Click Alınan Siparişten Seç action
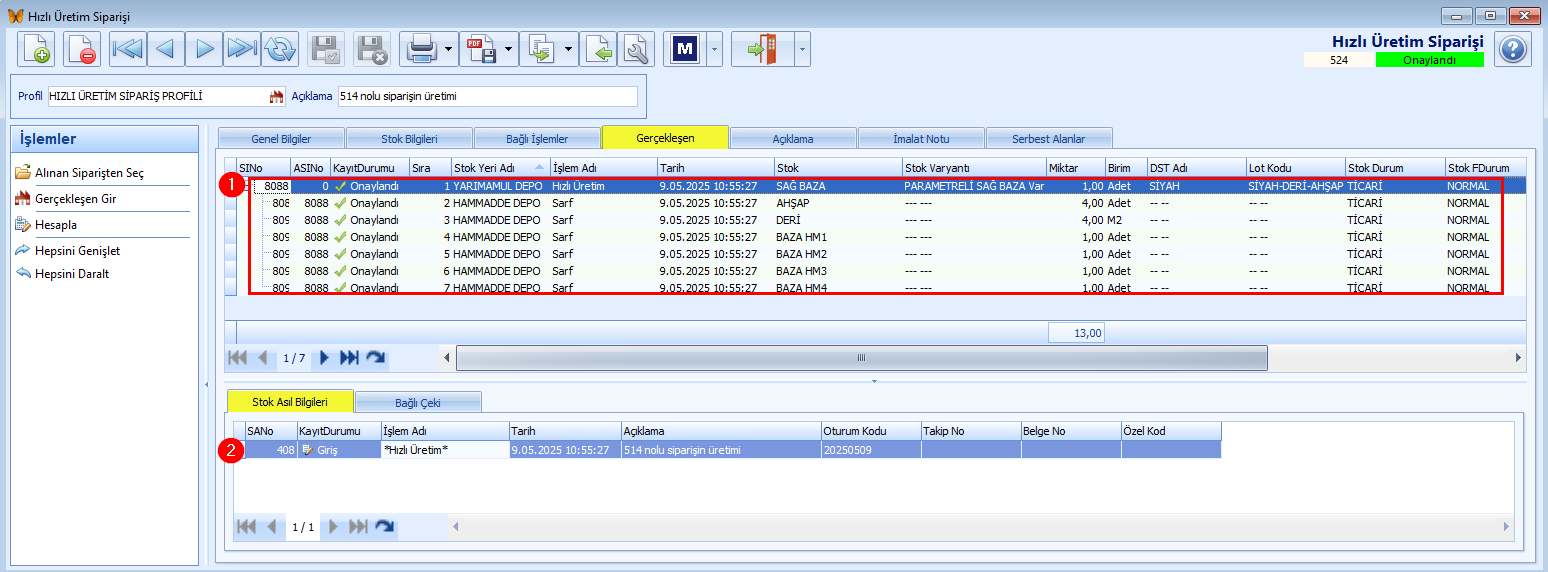Viewport: 1548px width, 572px height. click(x=89, y=173)
